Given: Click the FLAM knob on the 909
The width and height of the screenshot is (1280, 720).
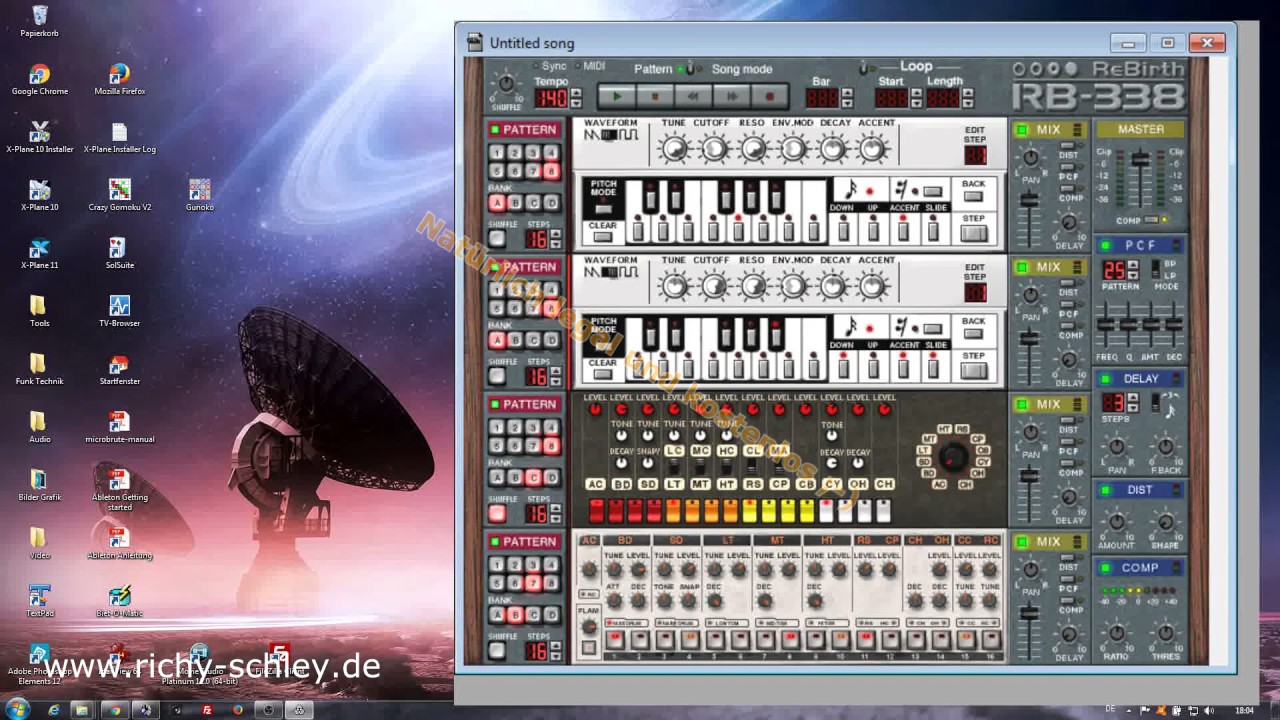Looking at the screenshot, I should click(589, 627).
